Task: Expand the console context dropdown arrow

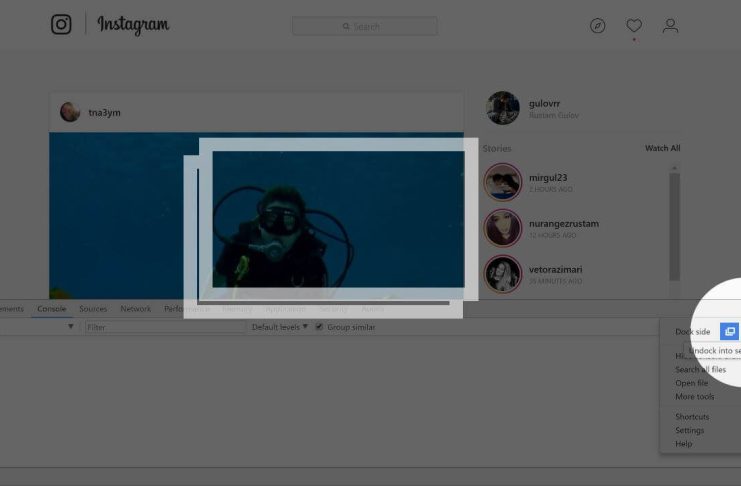Action: [70, 327]
